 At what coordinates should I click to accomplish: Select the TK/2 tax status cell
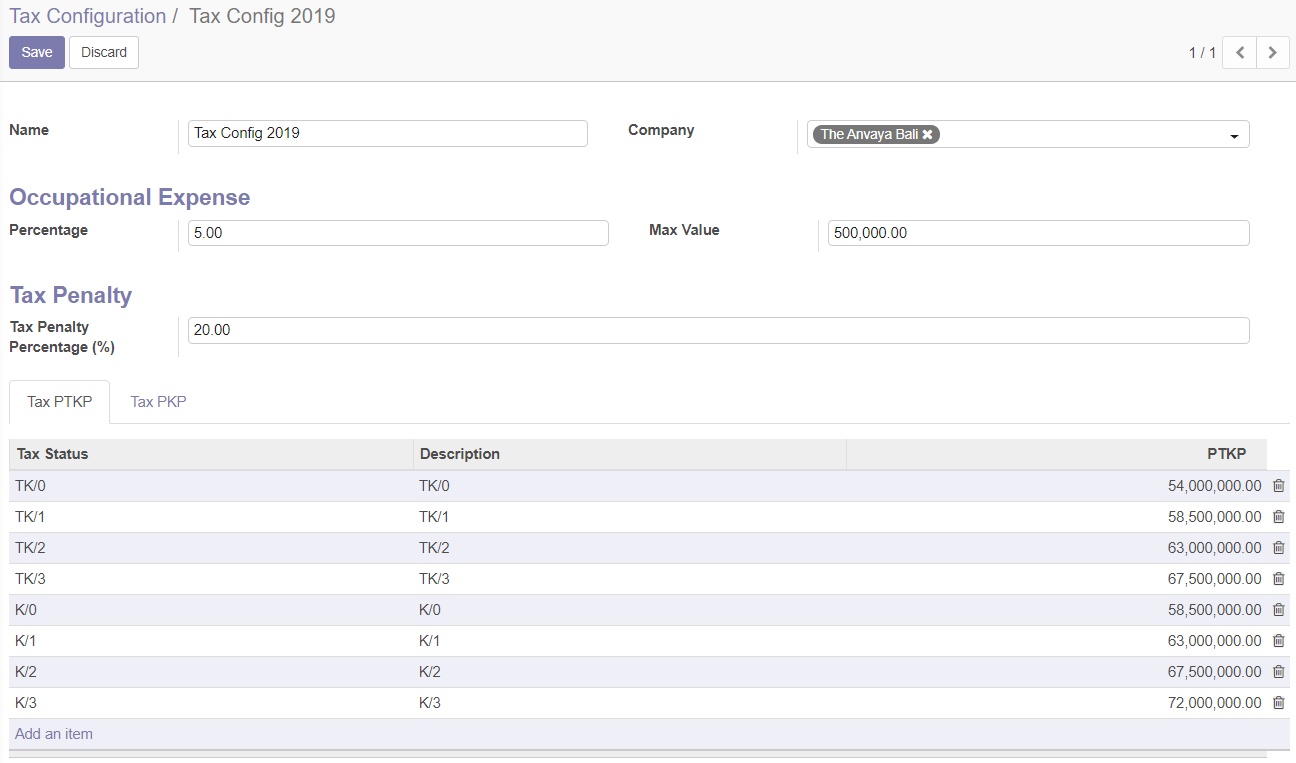[x=211, y=548]
